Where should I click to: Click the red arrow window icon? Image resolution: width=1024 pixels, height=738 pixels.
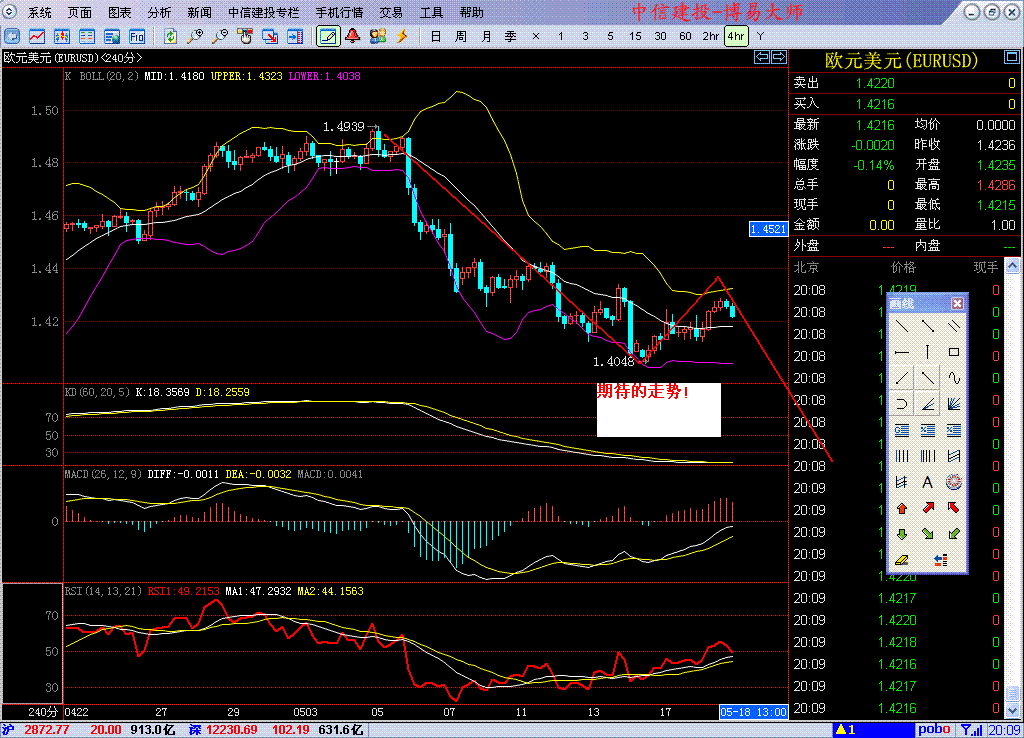(270, 37)
